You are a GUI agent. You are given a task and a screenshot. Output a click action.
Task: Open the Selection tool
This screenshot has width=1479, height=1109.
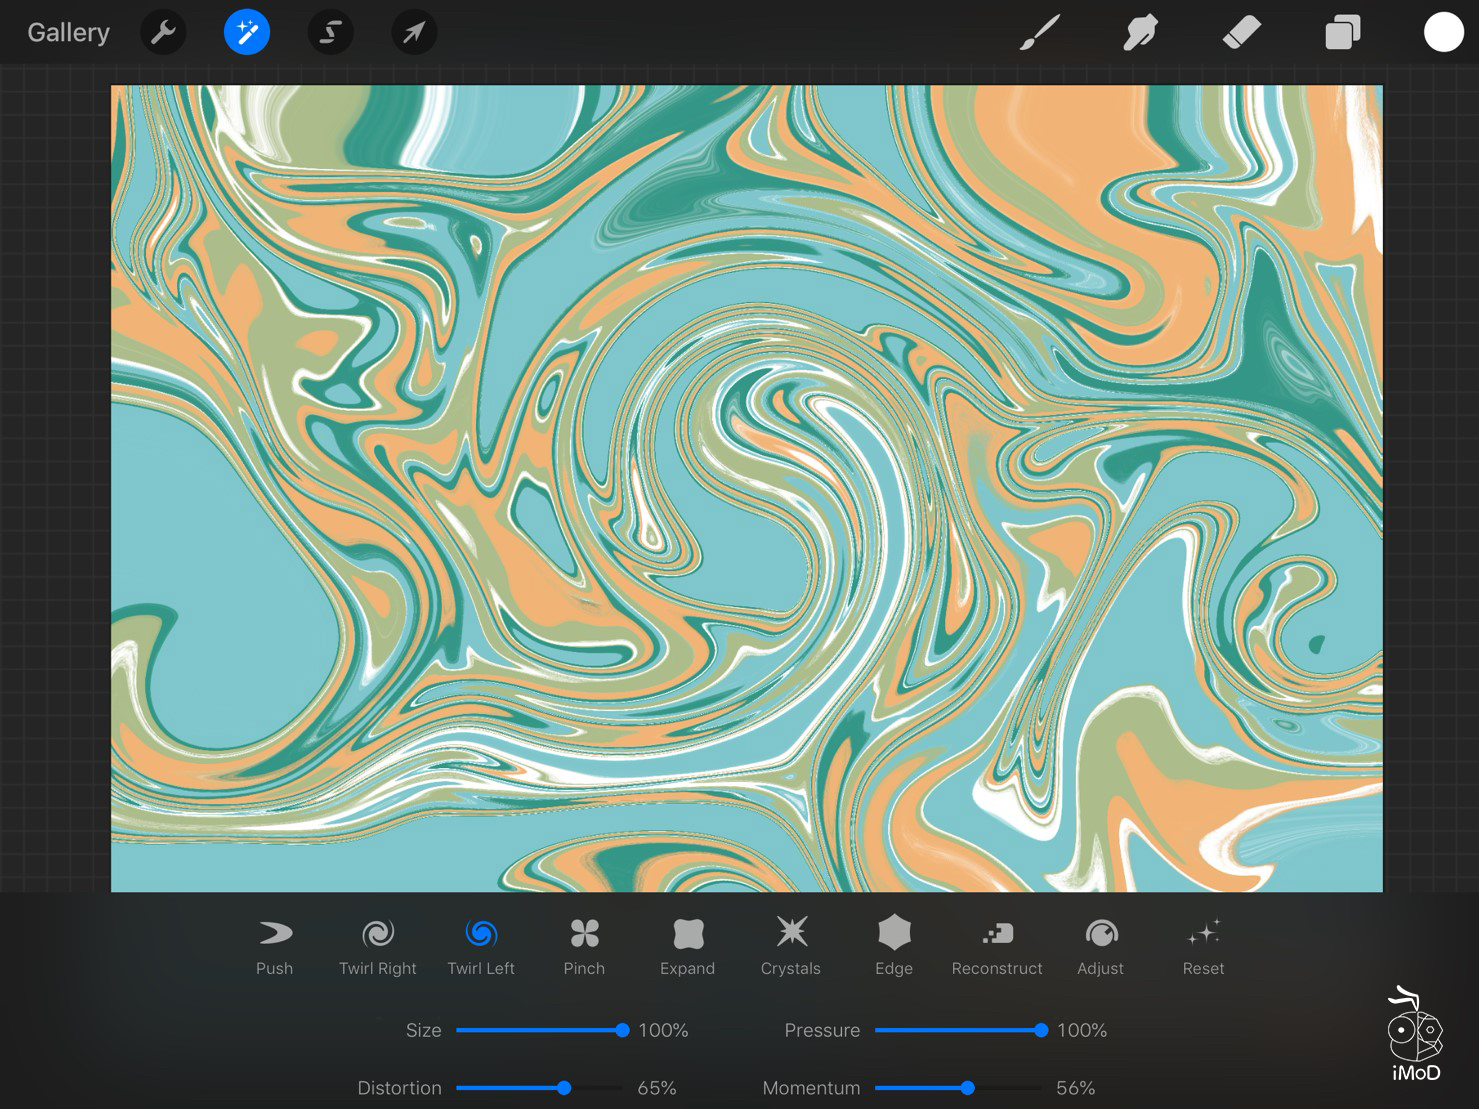330,33
